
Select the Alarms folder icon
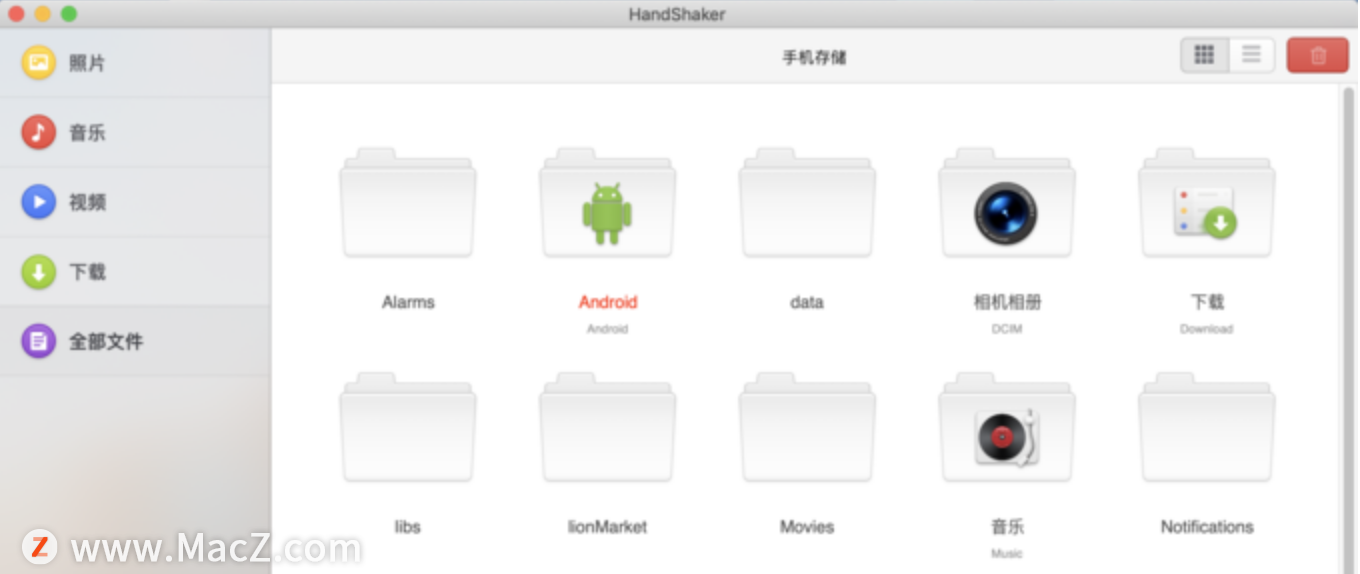[x=408, y=204]
